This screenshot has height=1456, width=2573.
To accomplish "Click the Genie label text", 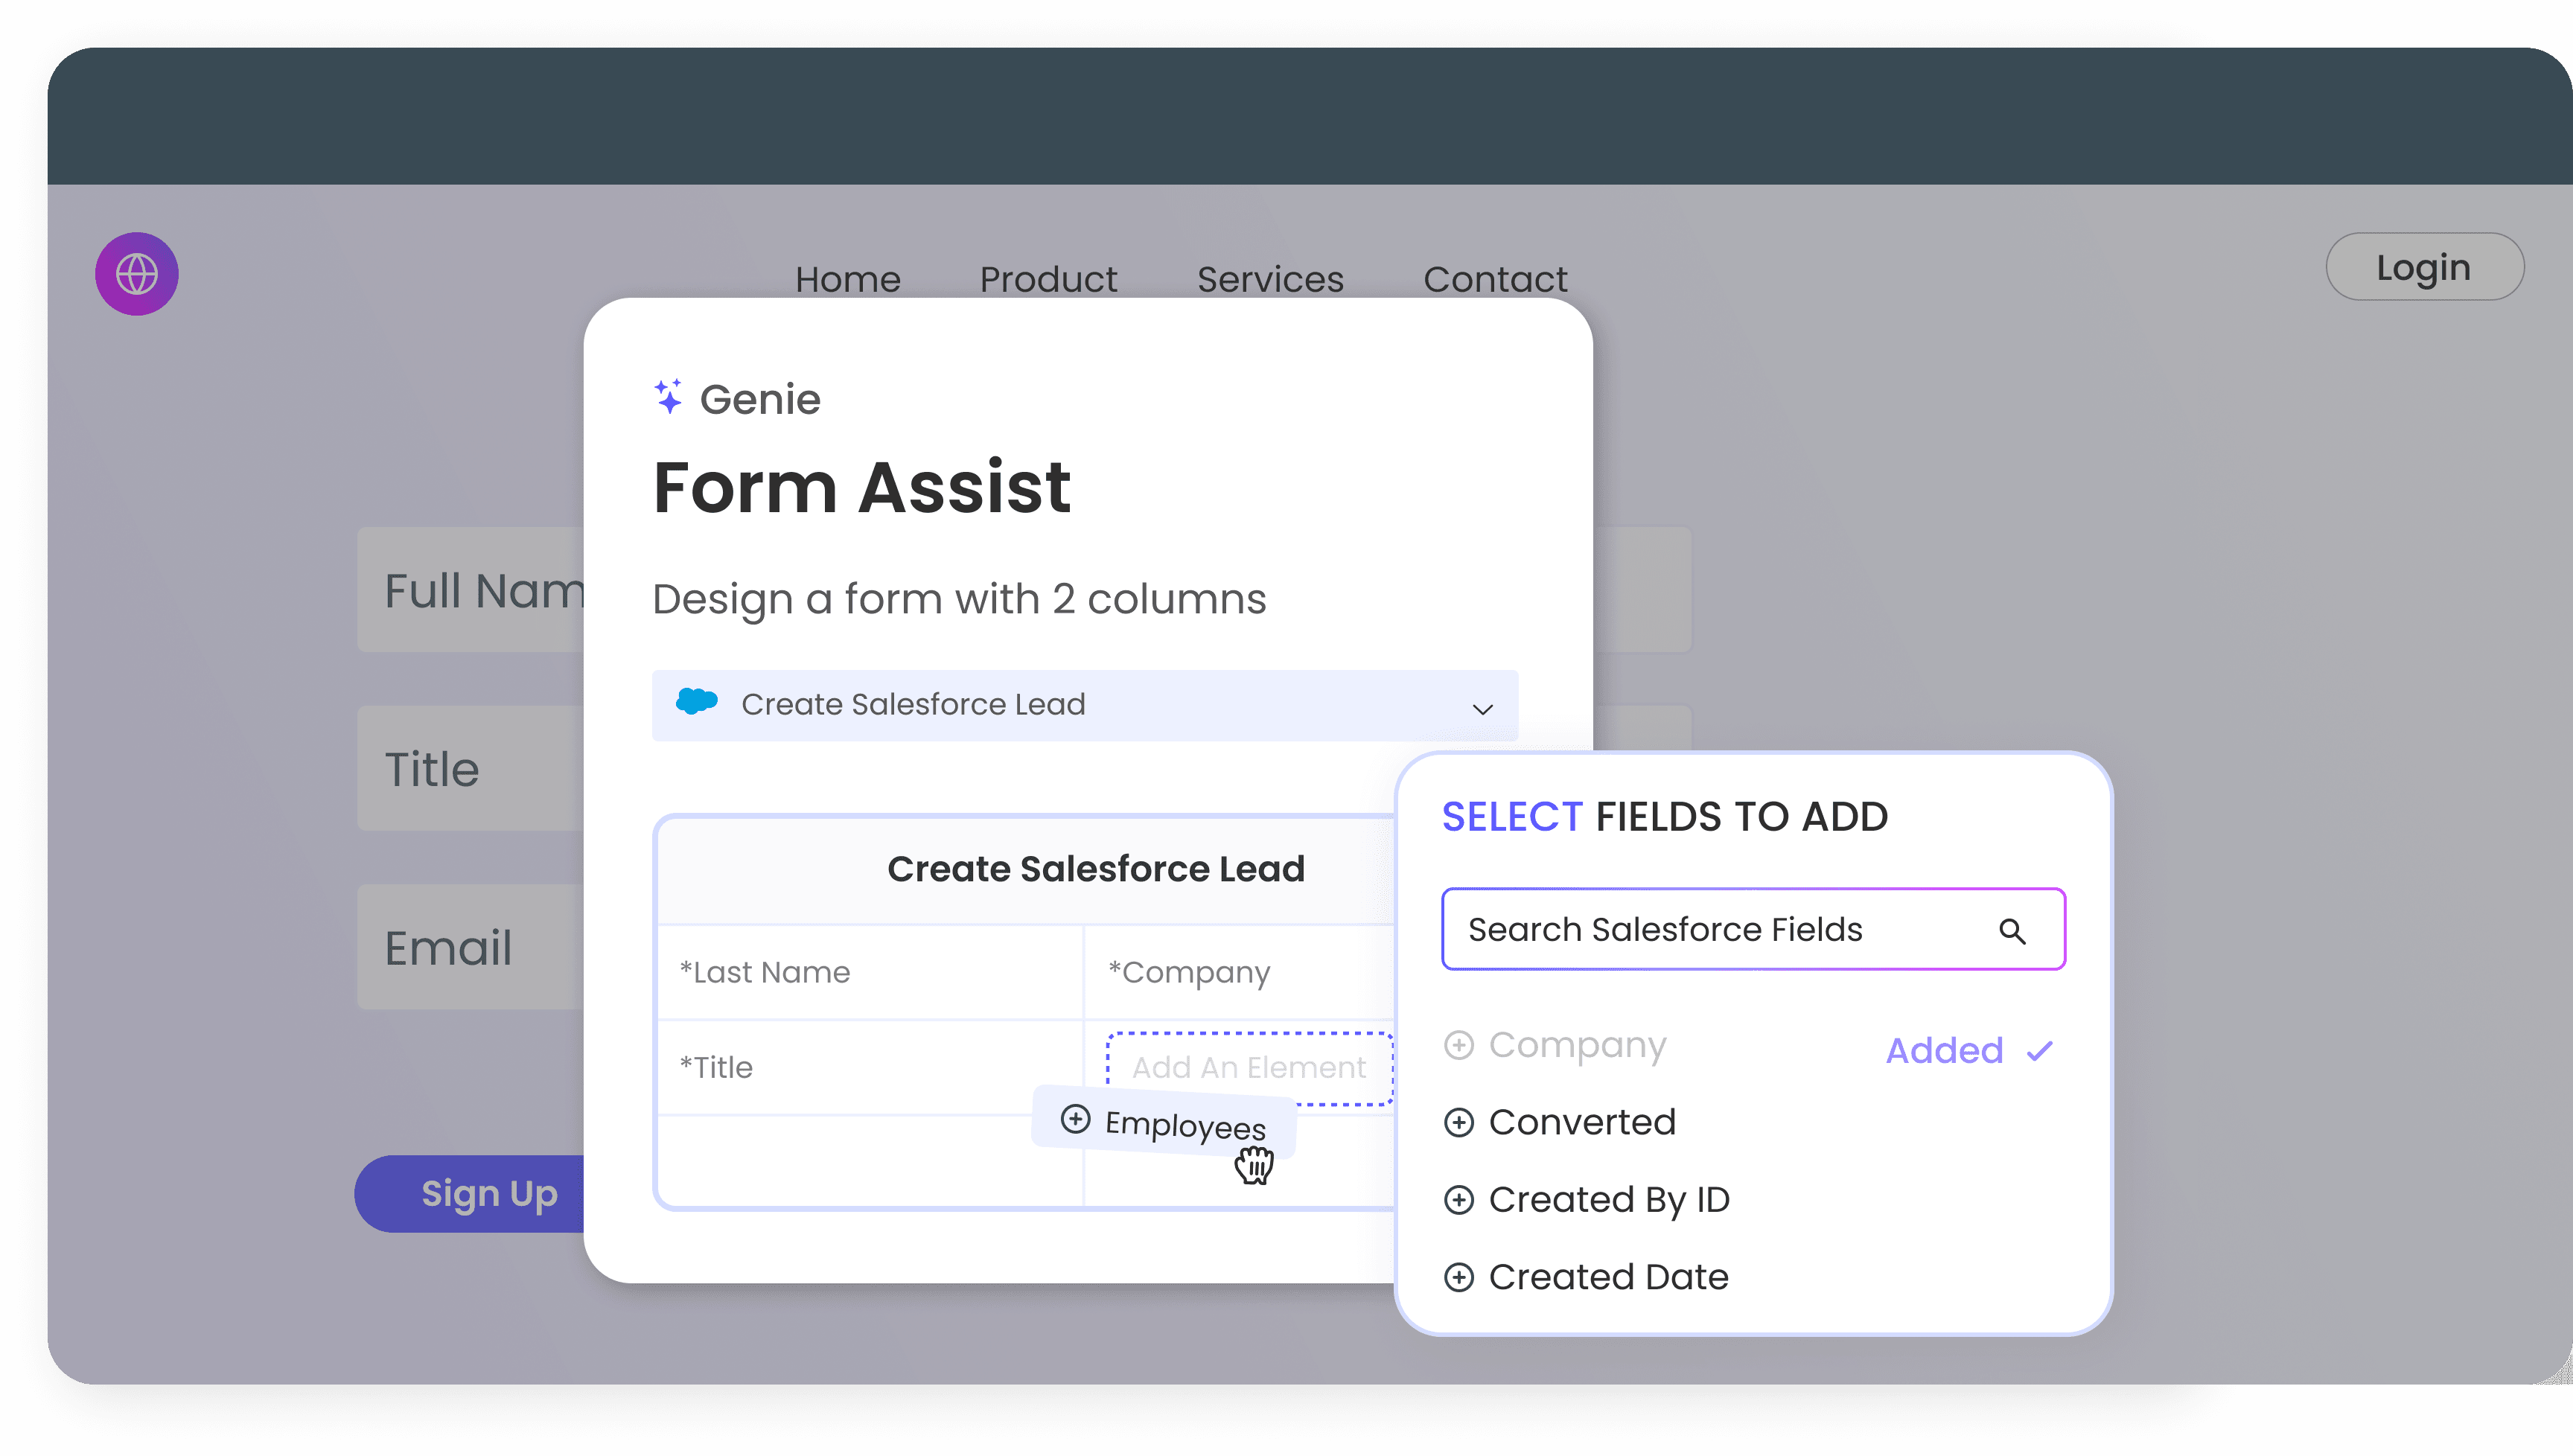I will [760, 400].
